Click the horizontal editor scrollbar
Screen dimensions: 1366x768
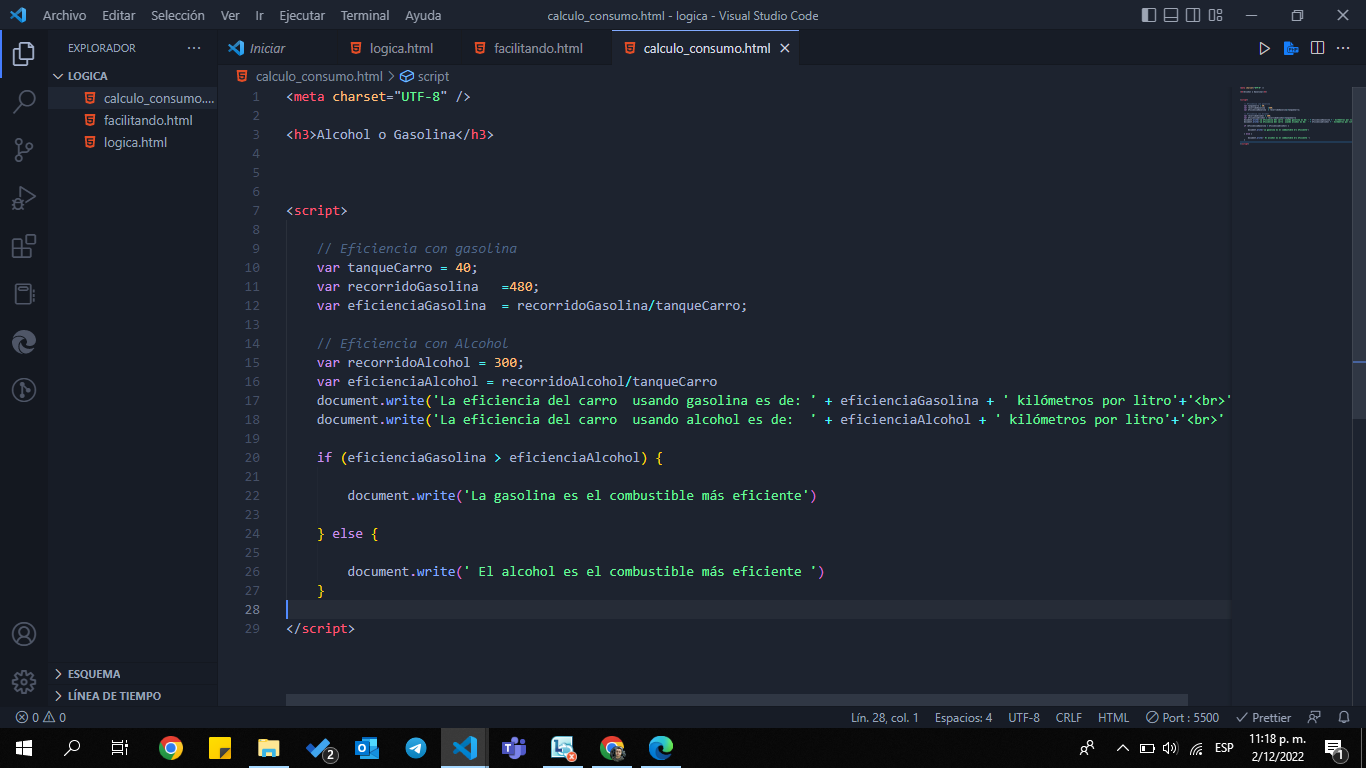point(736,700)
